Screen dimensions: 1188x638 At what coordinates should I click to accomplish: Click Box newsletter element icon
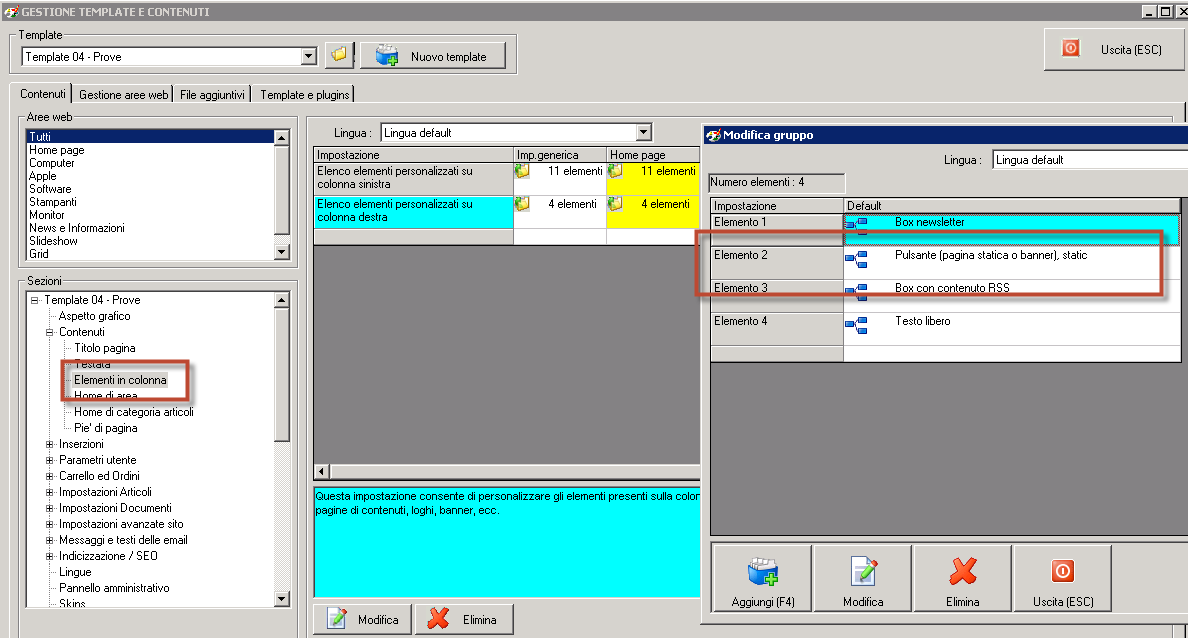tap(856, 224)
